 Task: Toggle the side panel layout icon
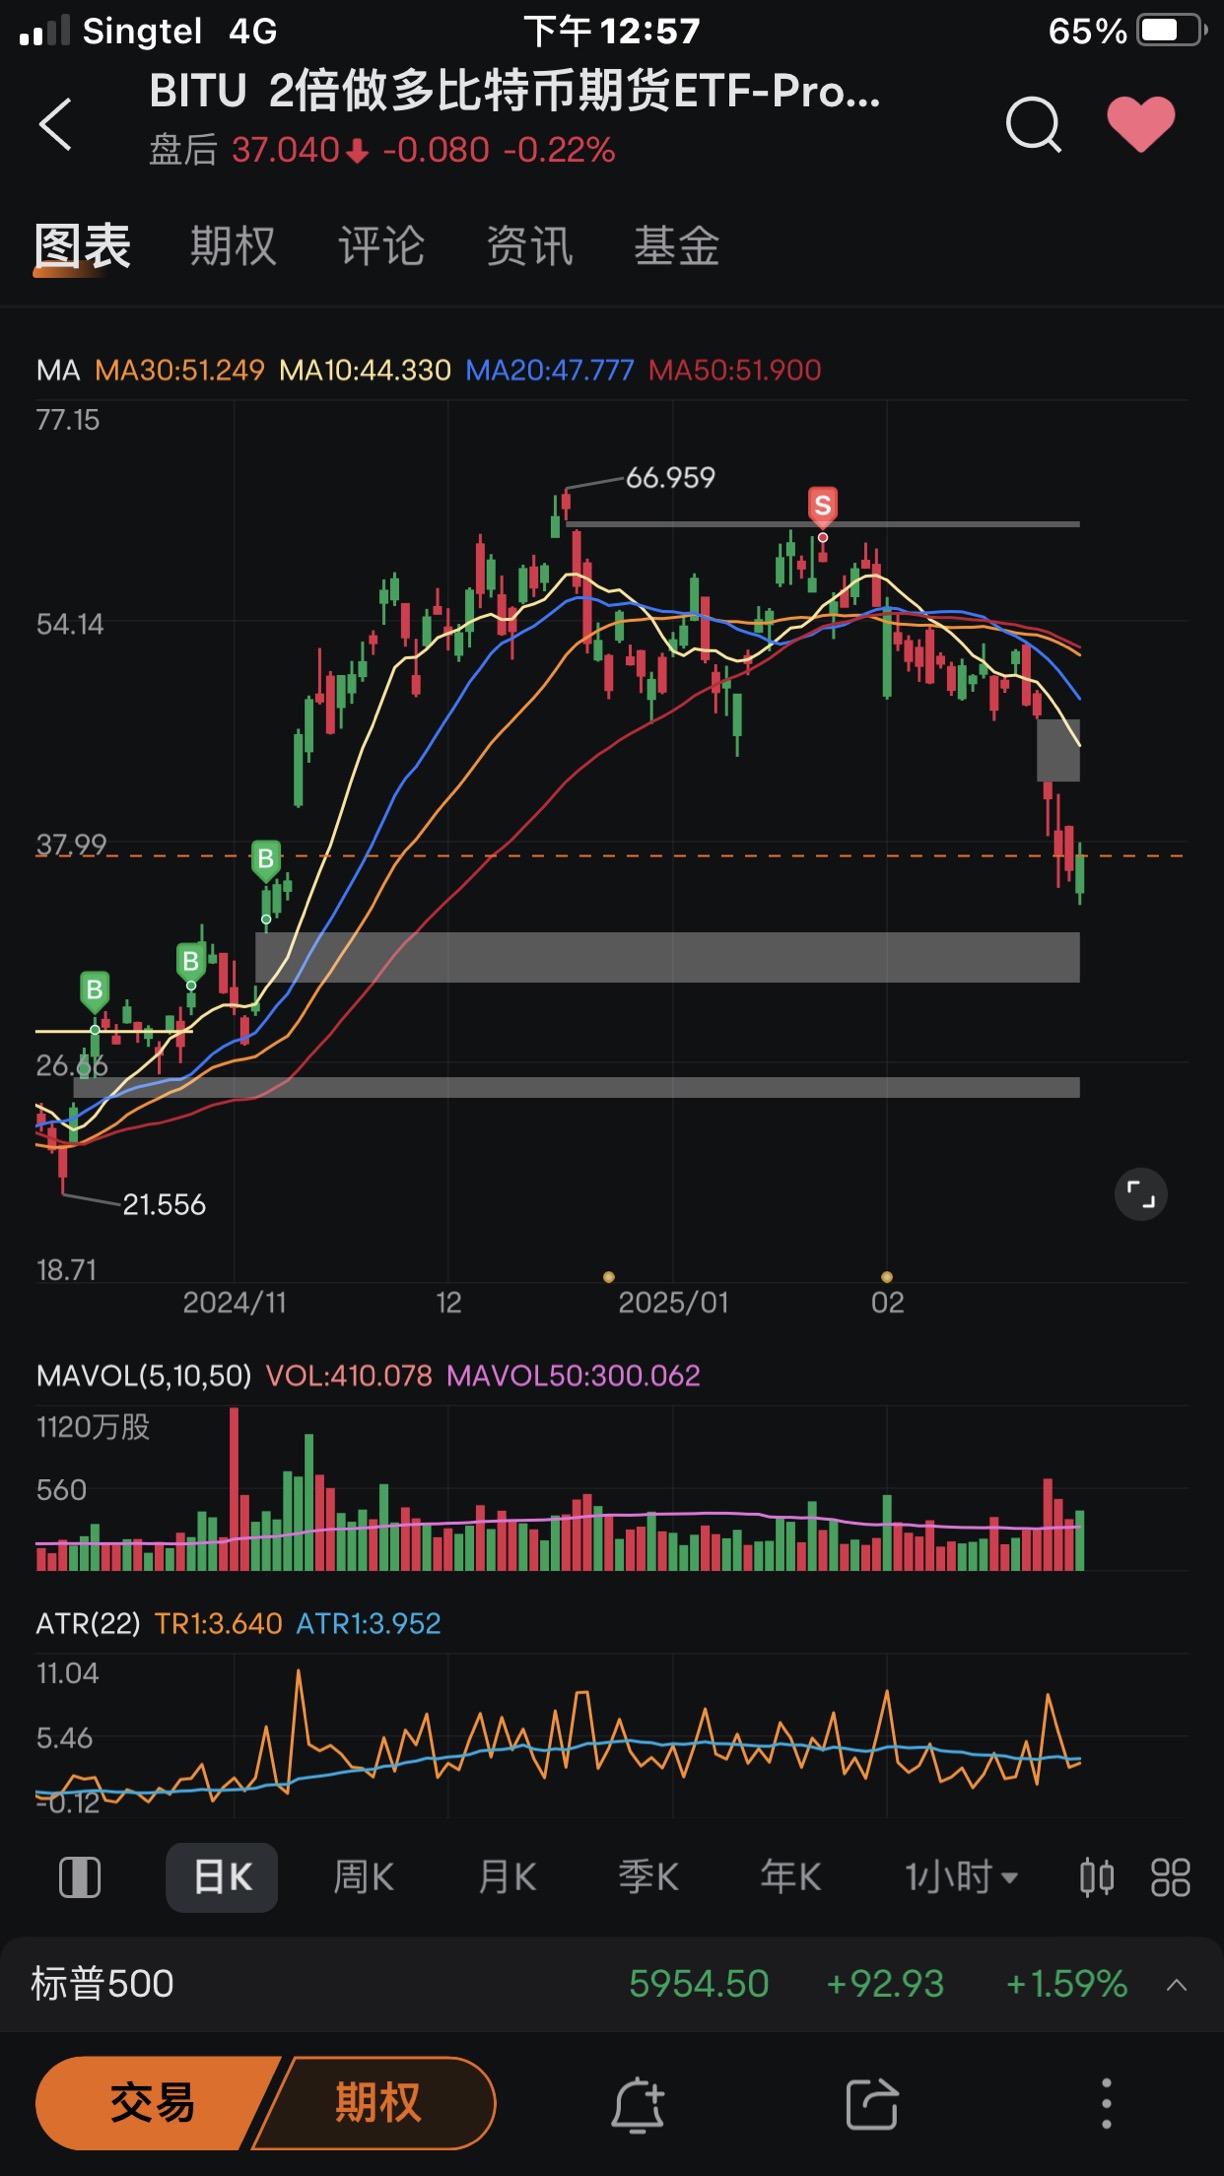click(x=80, y=1877)
